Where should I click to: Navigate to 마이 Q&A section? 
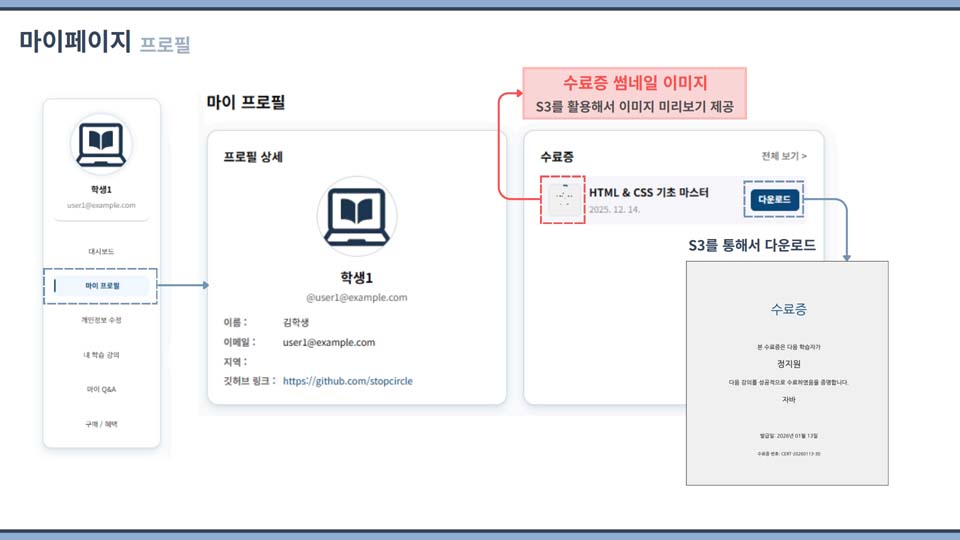[101, 389]
